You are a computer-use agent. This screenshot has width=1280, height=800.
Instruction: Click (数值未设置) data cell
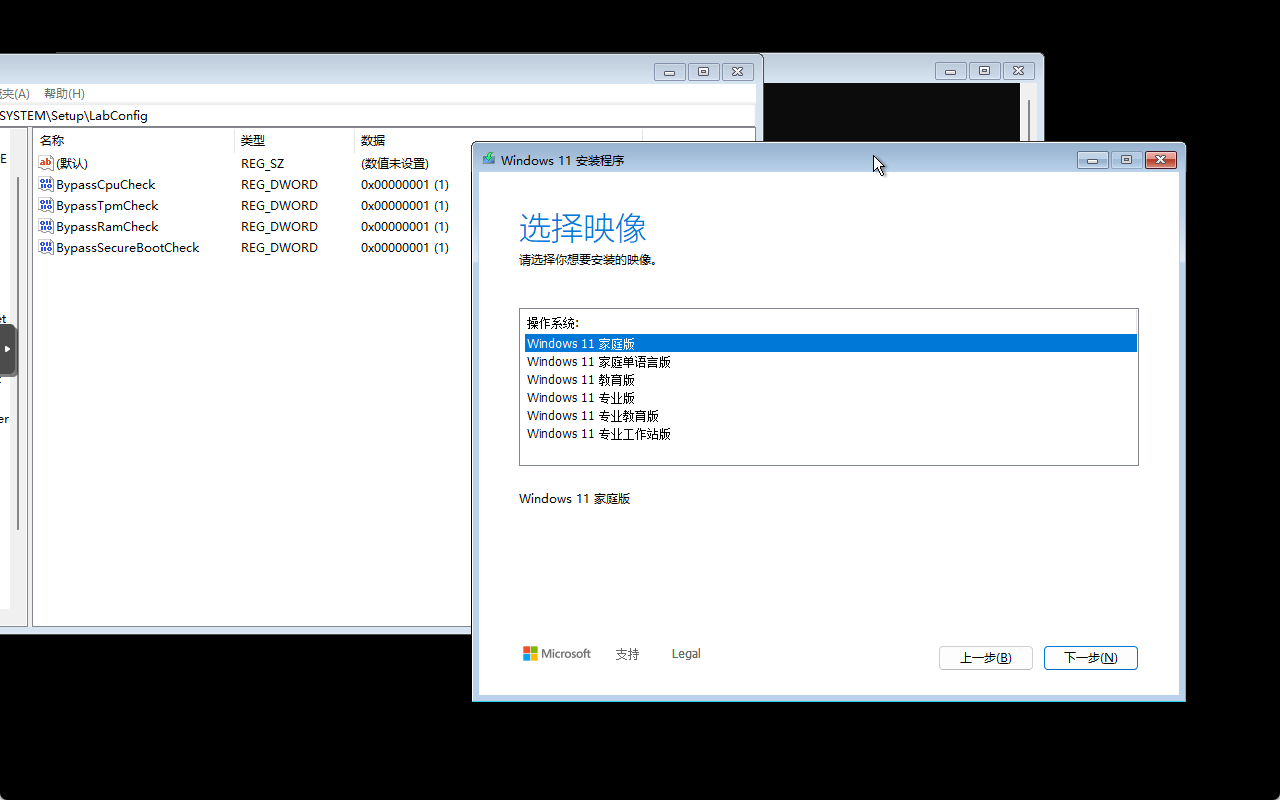[x=395, y=164]
